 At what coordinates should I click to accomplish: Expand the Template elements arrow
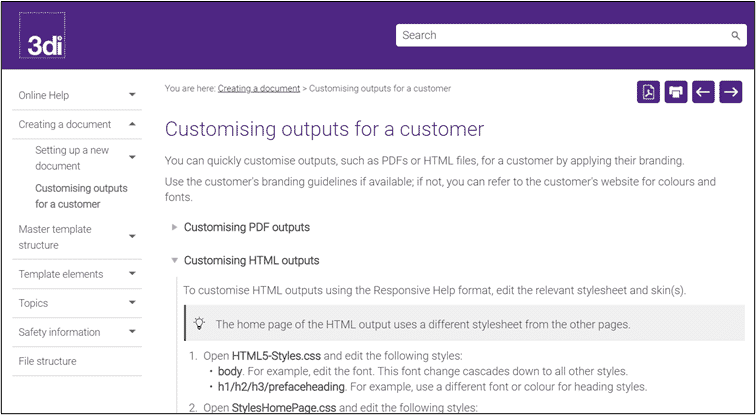[x=132, y=273]
